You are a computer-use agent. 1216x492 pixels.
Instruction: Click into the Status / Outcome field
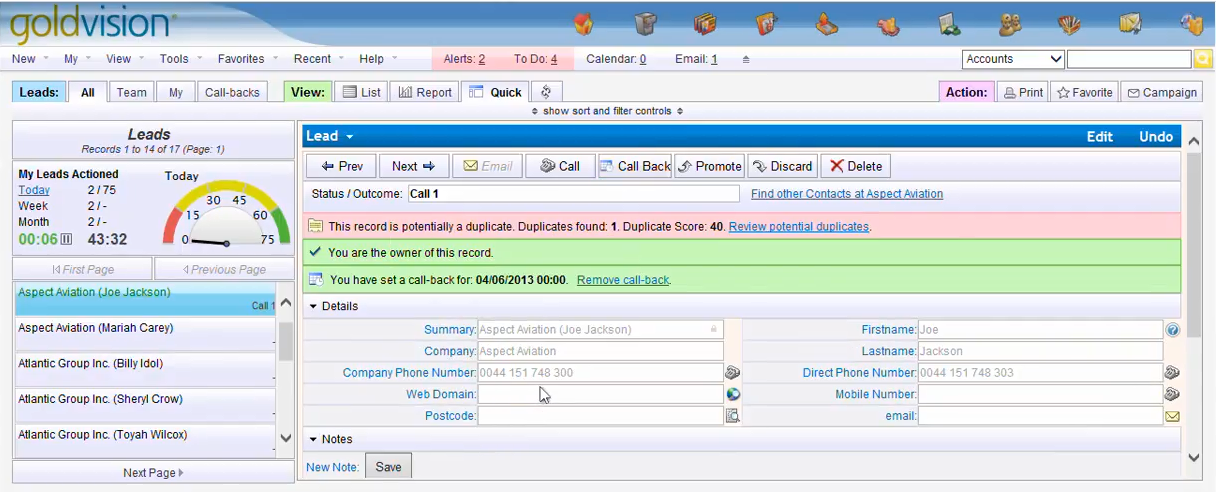tap(573, 194)
